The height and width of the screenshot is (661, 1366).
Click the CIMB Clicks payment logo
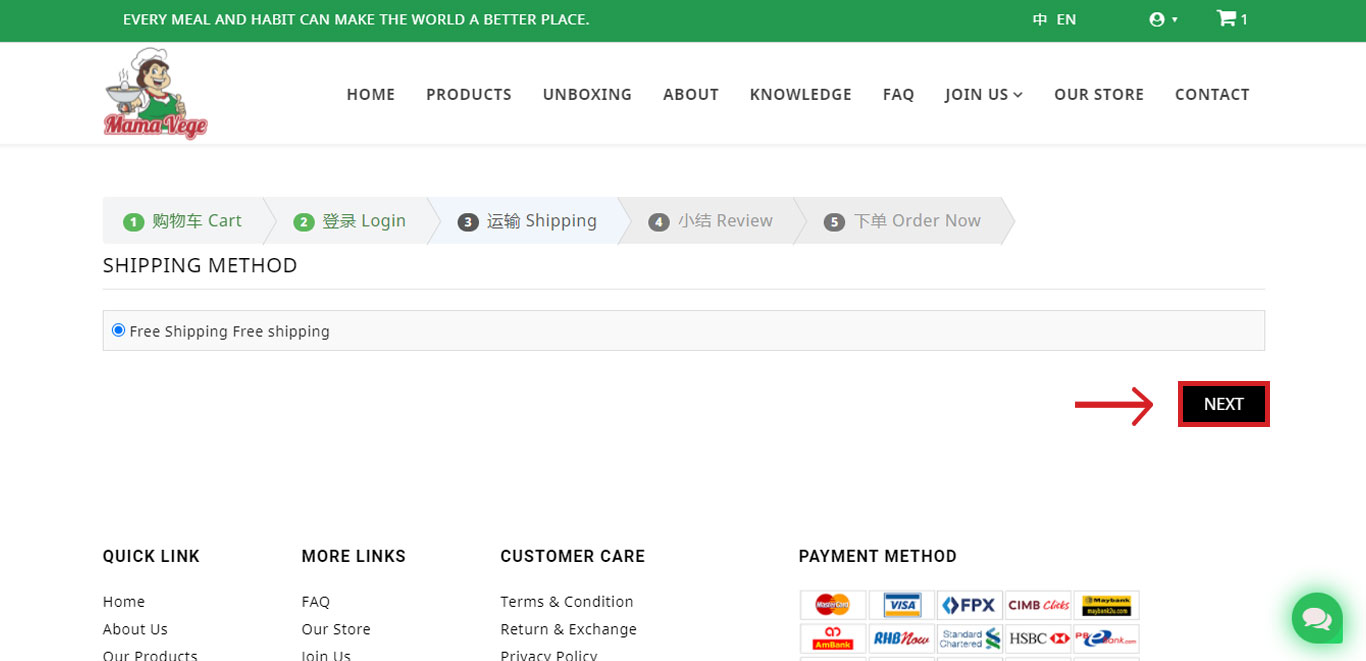(x=1038, y=605)
